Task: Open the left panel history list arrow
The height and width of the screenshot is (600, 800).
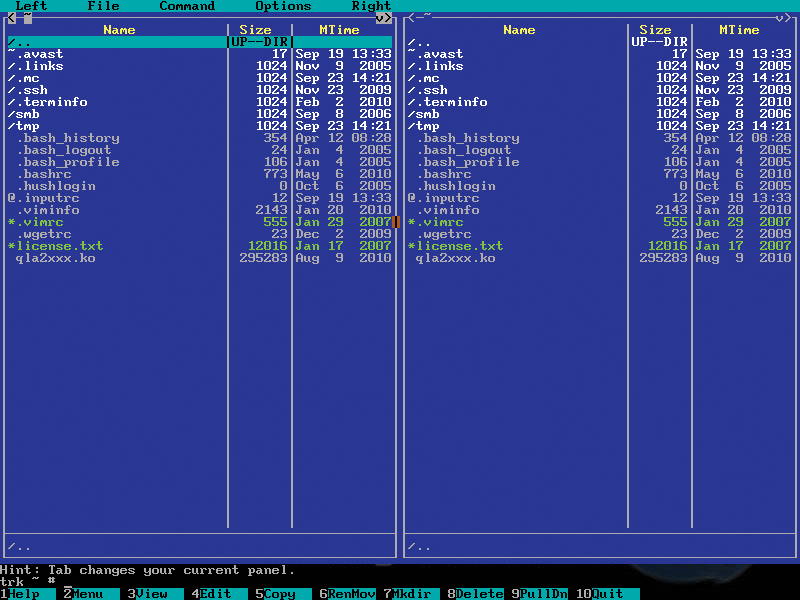Action: 379,18
